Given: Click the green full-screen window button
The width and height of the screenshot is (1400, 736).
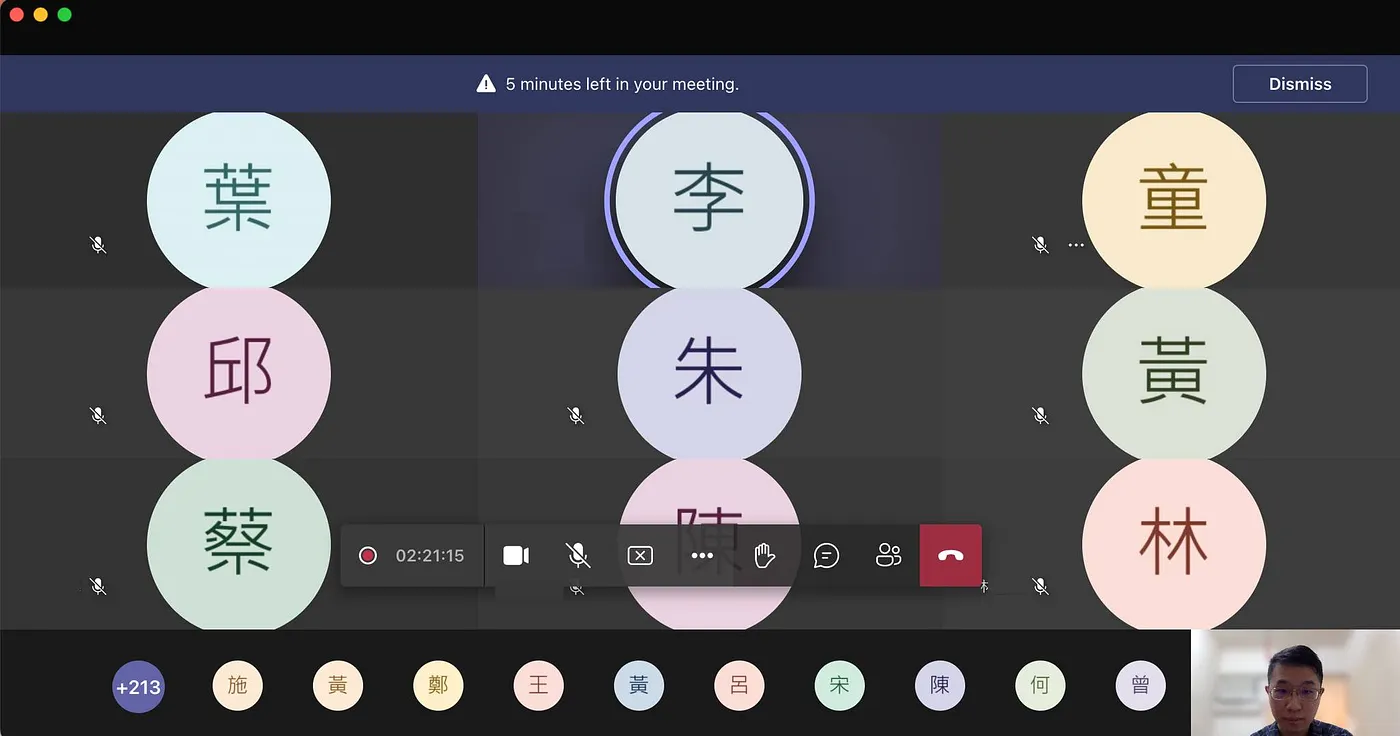Looking at the screenshot, I should click(65, 14).
